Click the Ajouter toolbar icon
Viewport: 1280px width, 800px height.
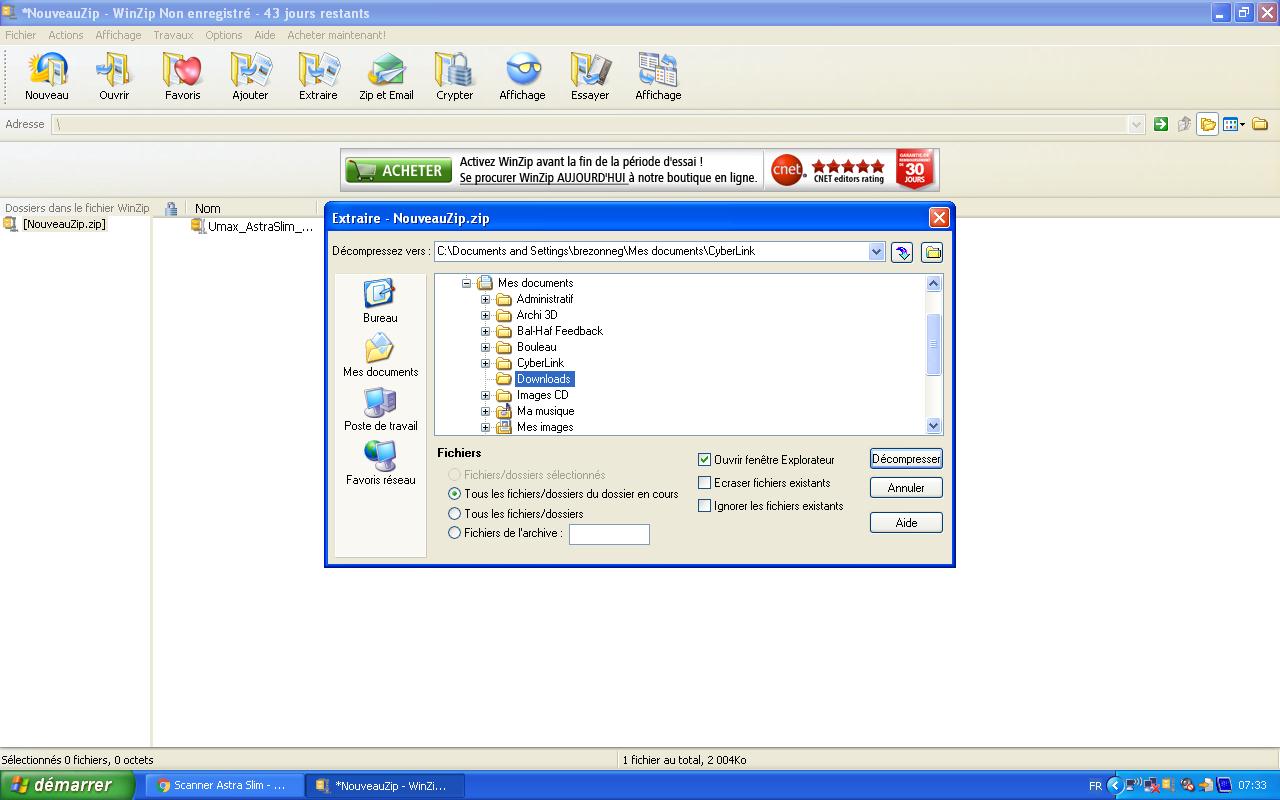(x=250, y=77)
